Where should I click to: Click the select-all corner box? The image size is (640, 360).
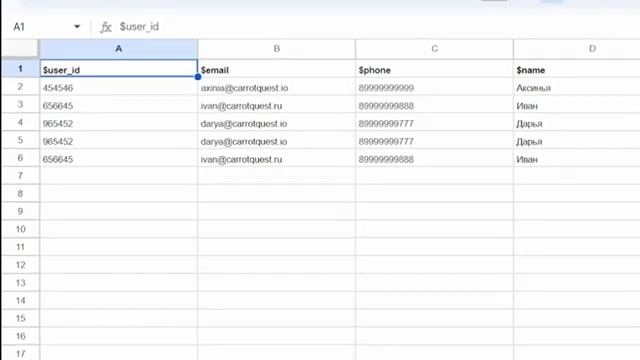[x=20, y=49]
